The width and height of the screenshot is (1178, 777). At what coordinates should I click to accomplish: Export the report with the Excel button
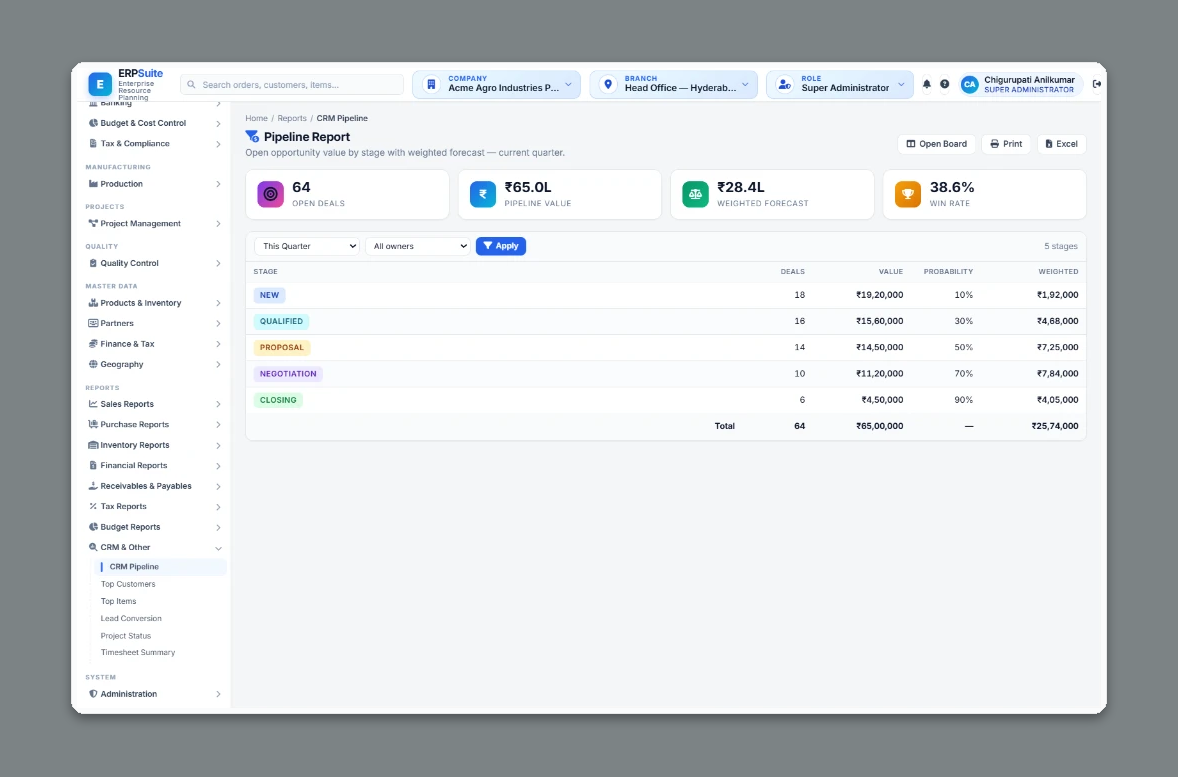(x=1062, y=144)
